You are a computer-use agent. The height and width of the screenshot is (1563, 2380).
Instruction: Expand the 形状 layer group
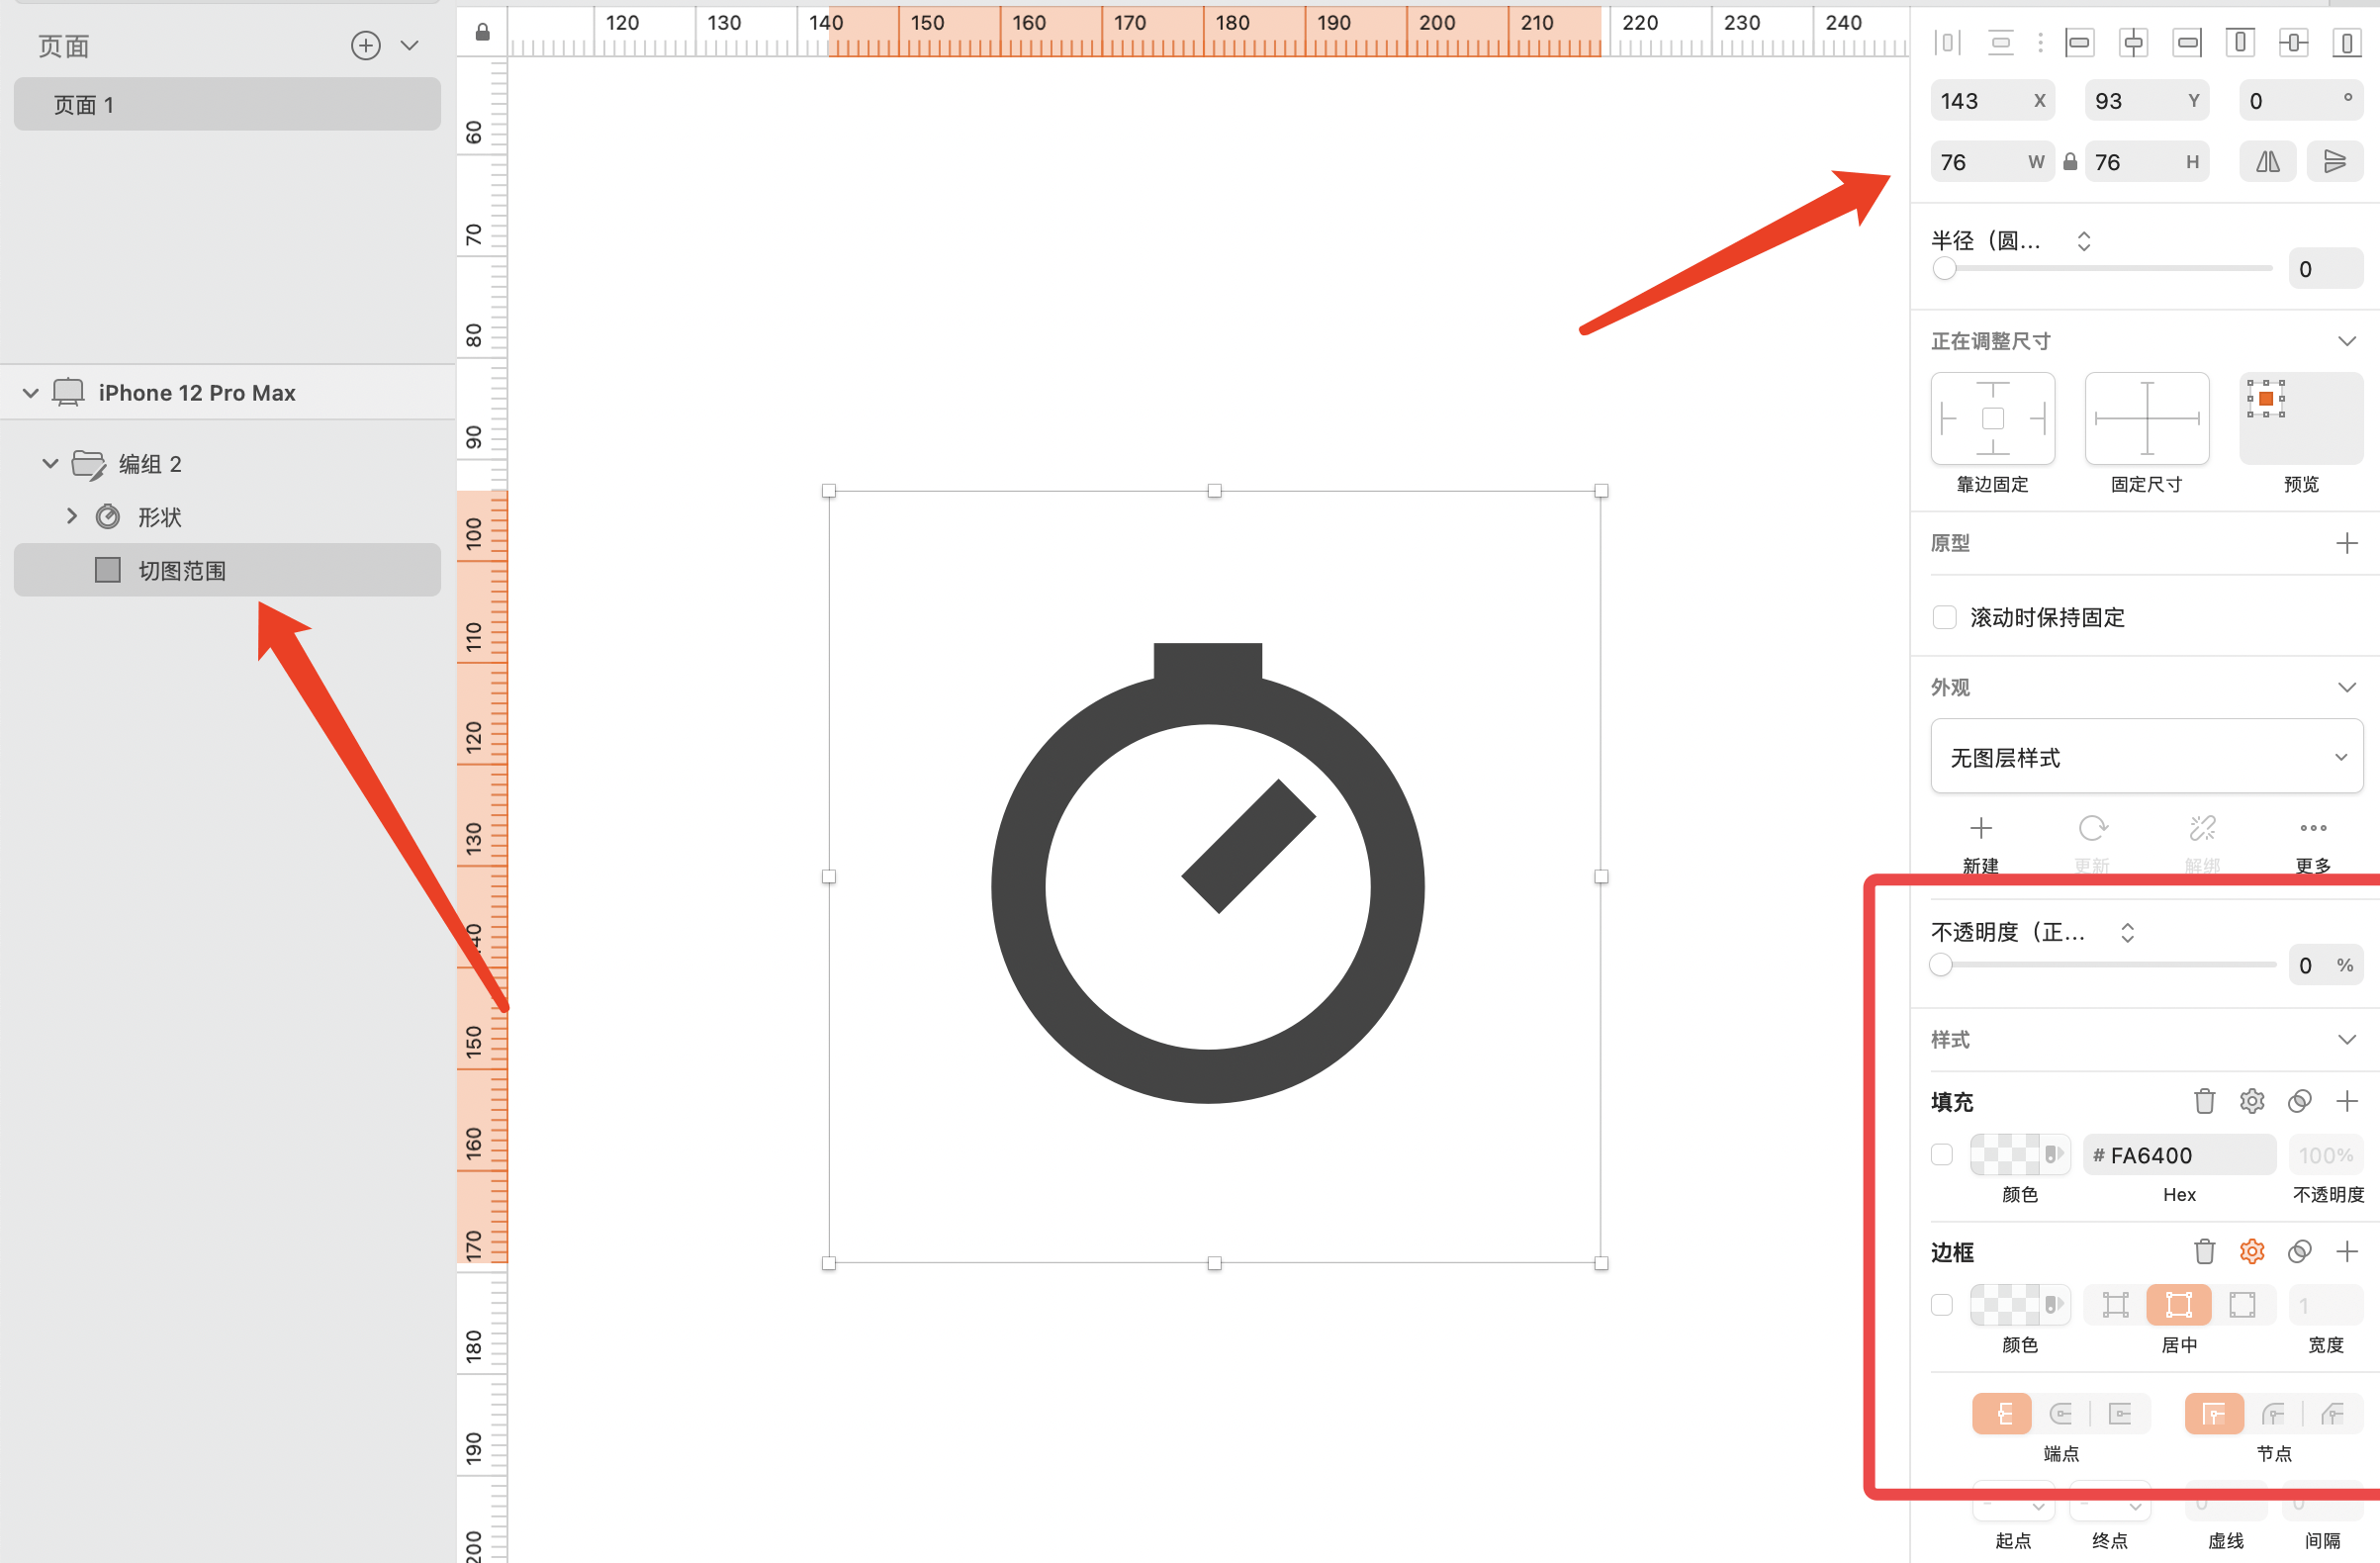point(71,516)
